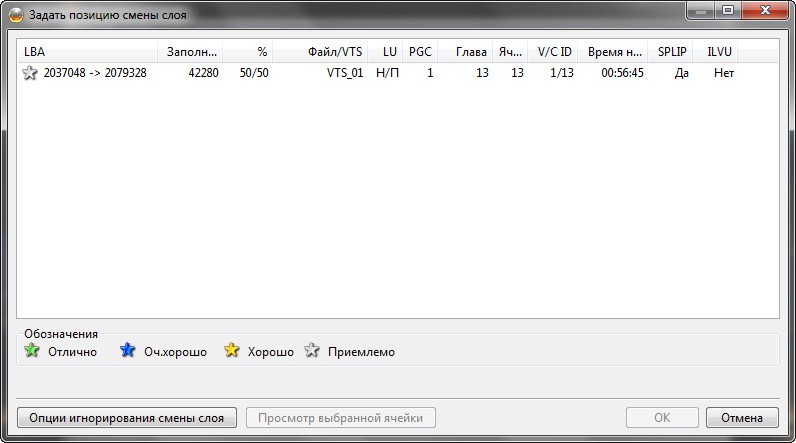Click the PGC column header
796x443 pixels.
click(420, 52)
